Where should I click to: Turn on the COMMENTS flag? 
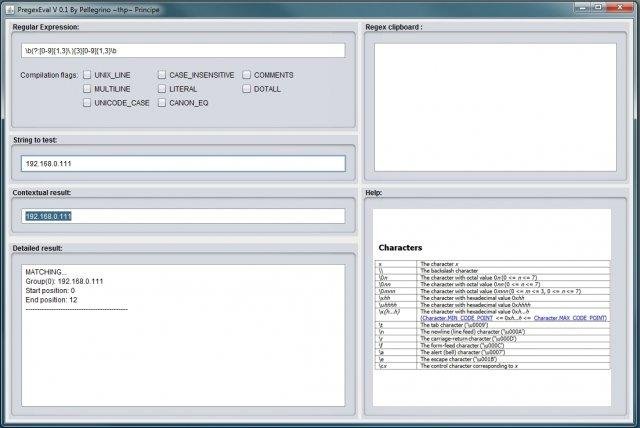pyautogui.click(x=247, y=75)
